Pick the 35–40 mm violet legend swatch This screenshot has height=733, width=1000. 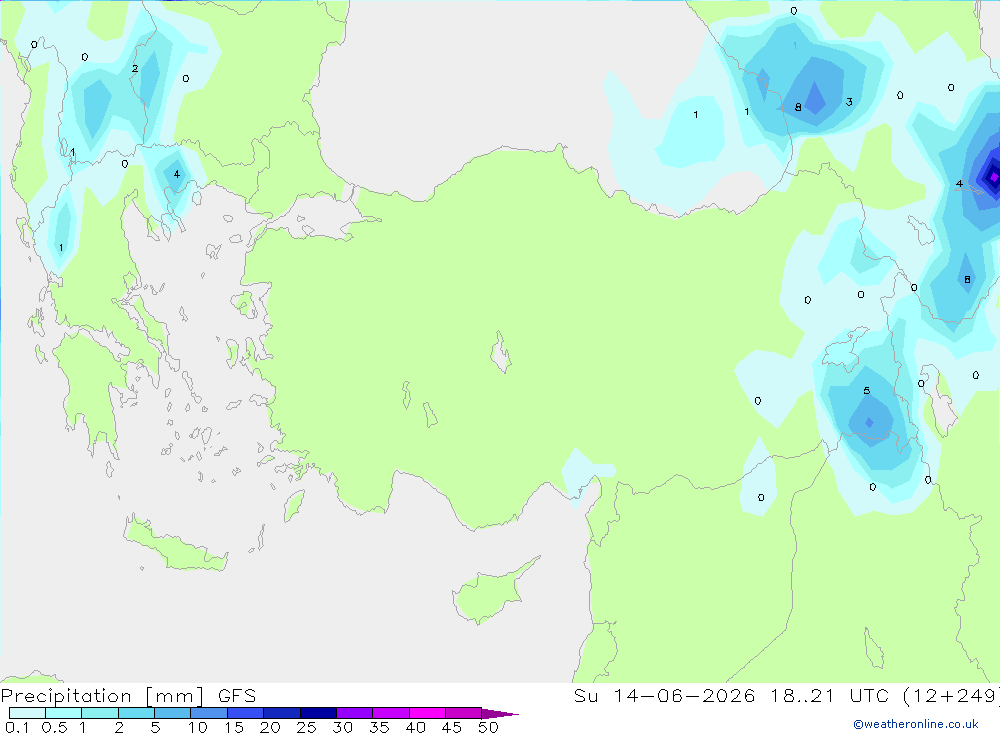click(x=391, y=713)
